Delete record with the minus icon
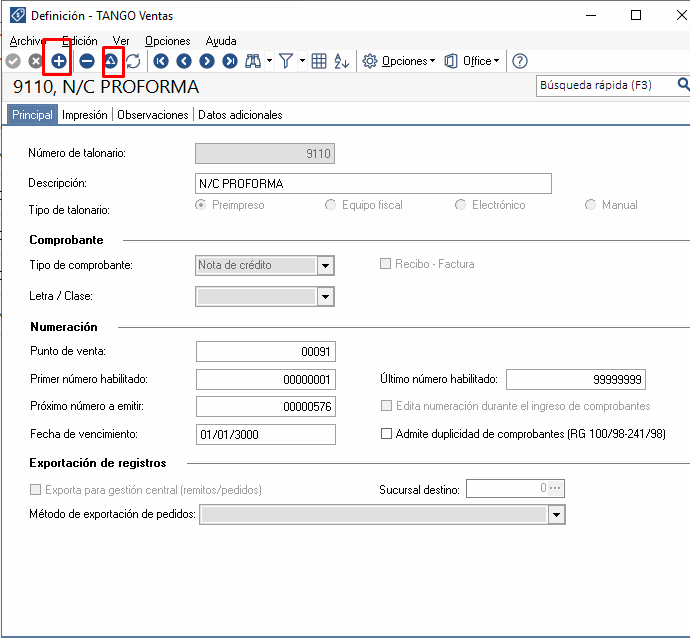Viewport: 690px width, 638px height. 87,61
